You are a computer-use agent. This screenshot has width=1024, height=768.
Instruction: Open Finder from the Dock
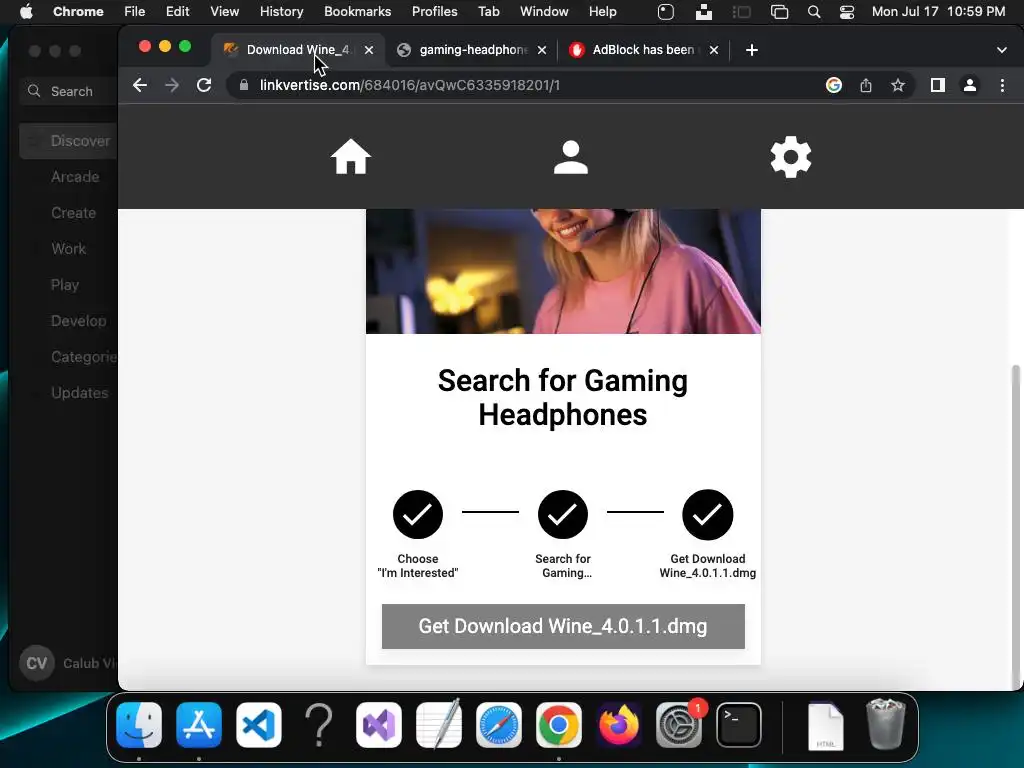pos(139,725)
